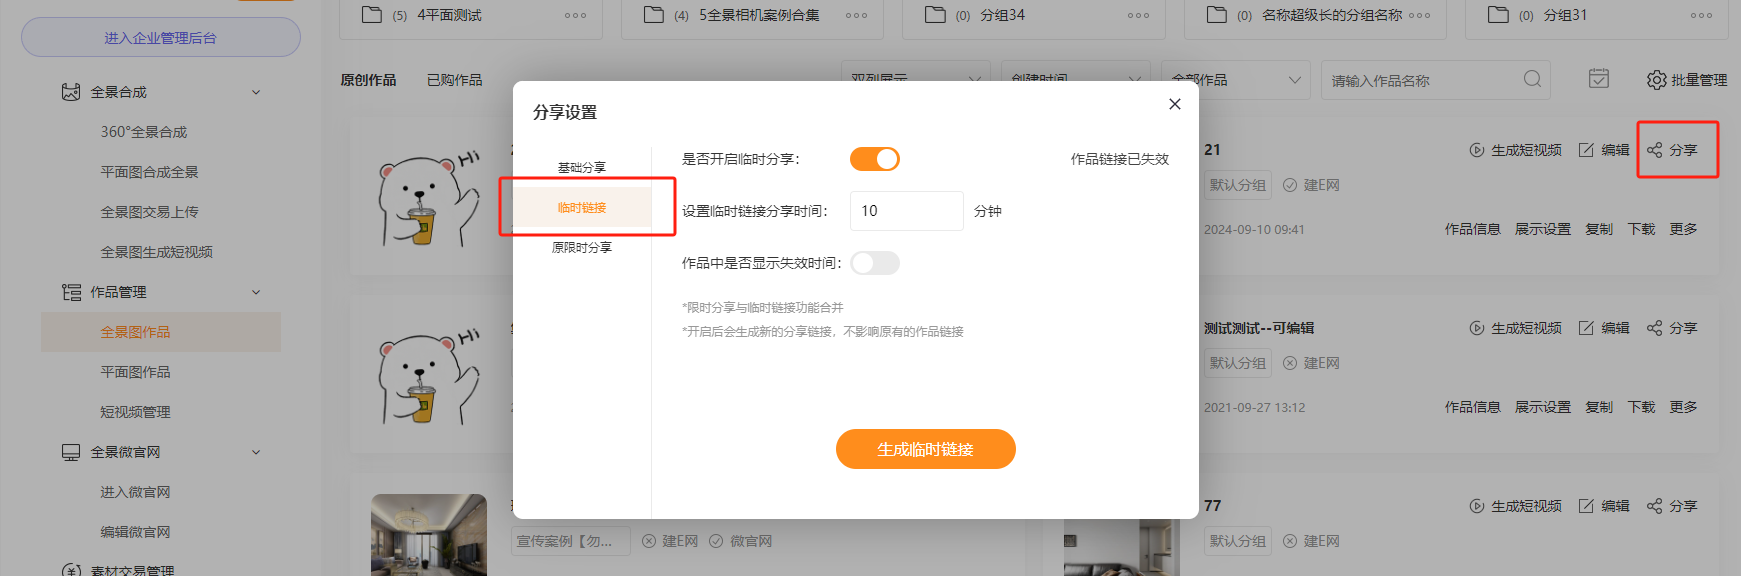Switch to 基础分享 tab in dialog
1741x576 pixels.
582,167
